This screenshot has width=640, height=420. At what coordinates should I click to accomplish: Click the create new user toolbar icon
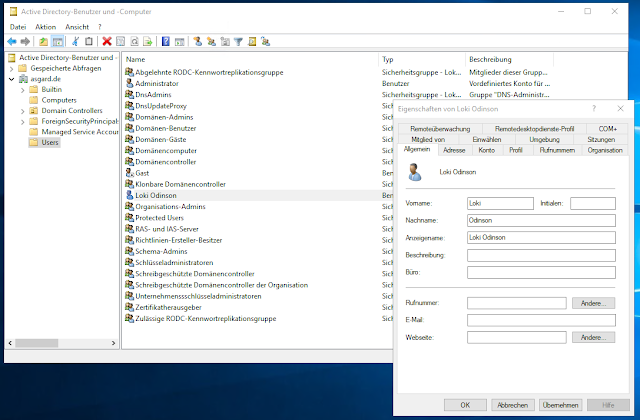[196, 42]
